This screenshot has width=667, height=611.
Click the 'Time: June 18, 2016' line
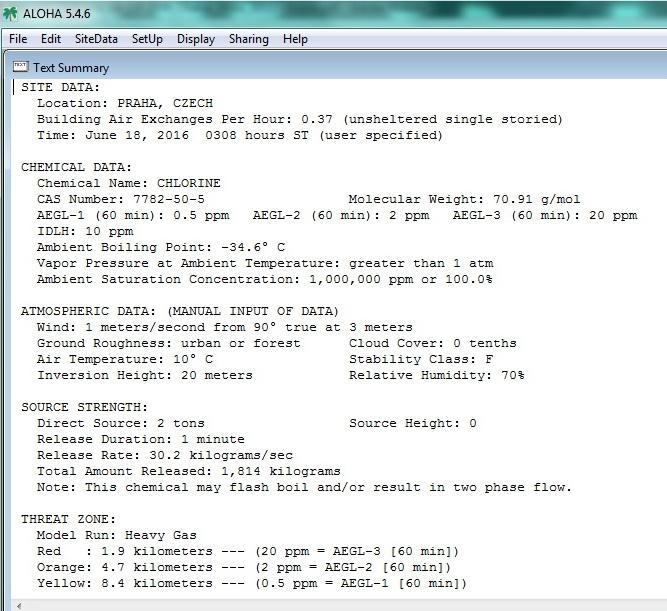pyautogui.click(x=239, y=135)
